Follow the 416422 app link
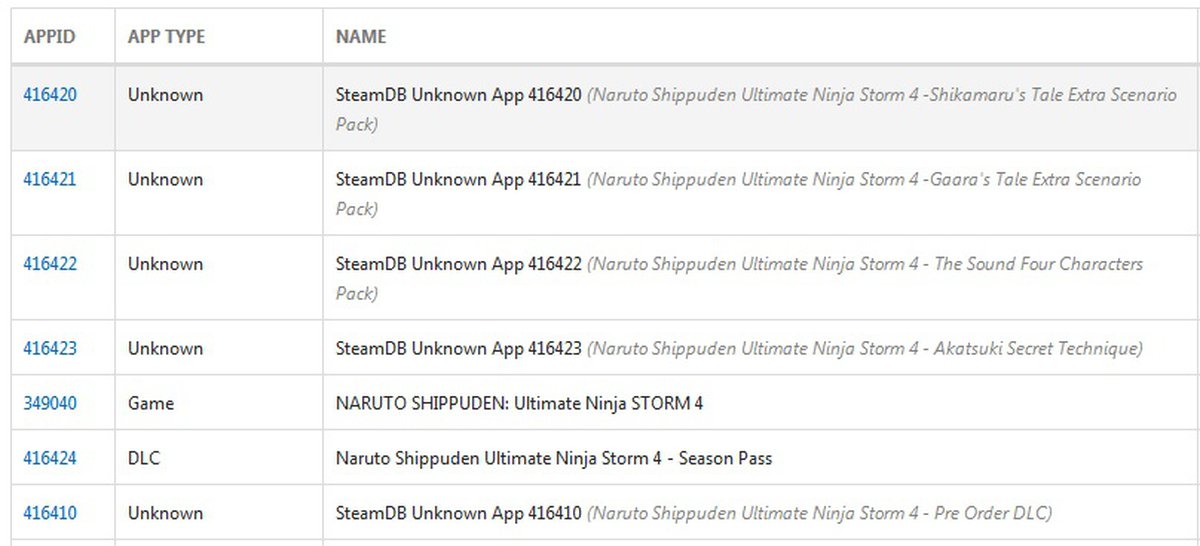Screen dimensions: 1200x546 coord(50,264)
